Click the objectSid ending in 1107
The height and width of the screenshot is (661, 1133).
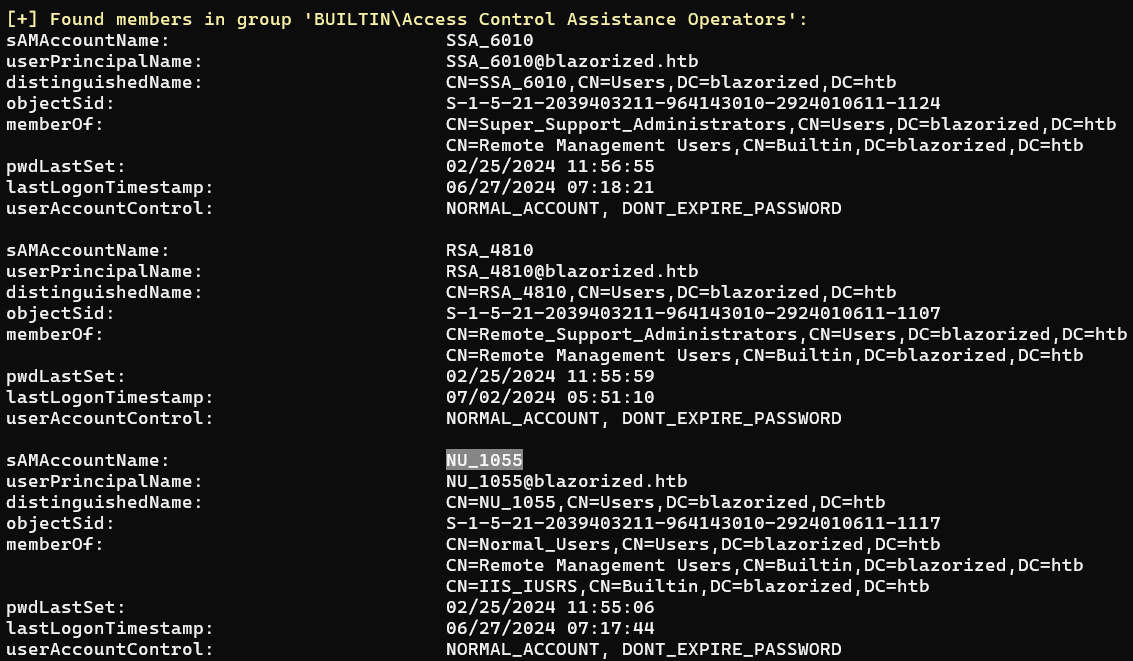[693, 313]
